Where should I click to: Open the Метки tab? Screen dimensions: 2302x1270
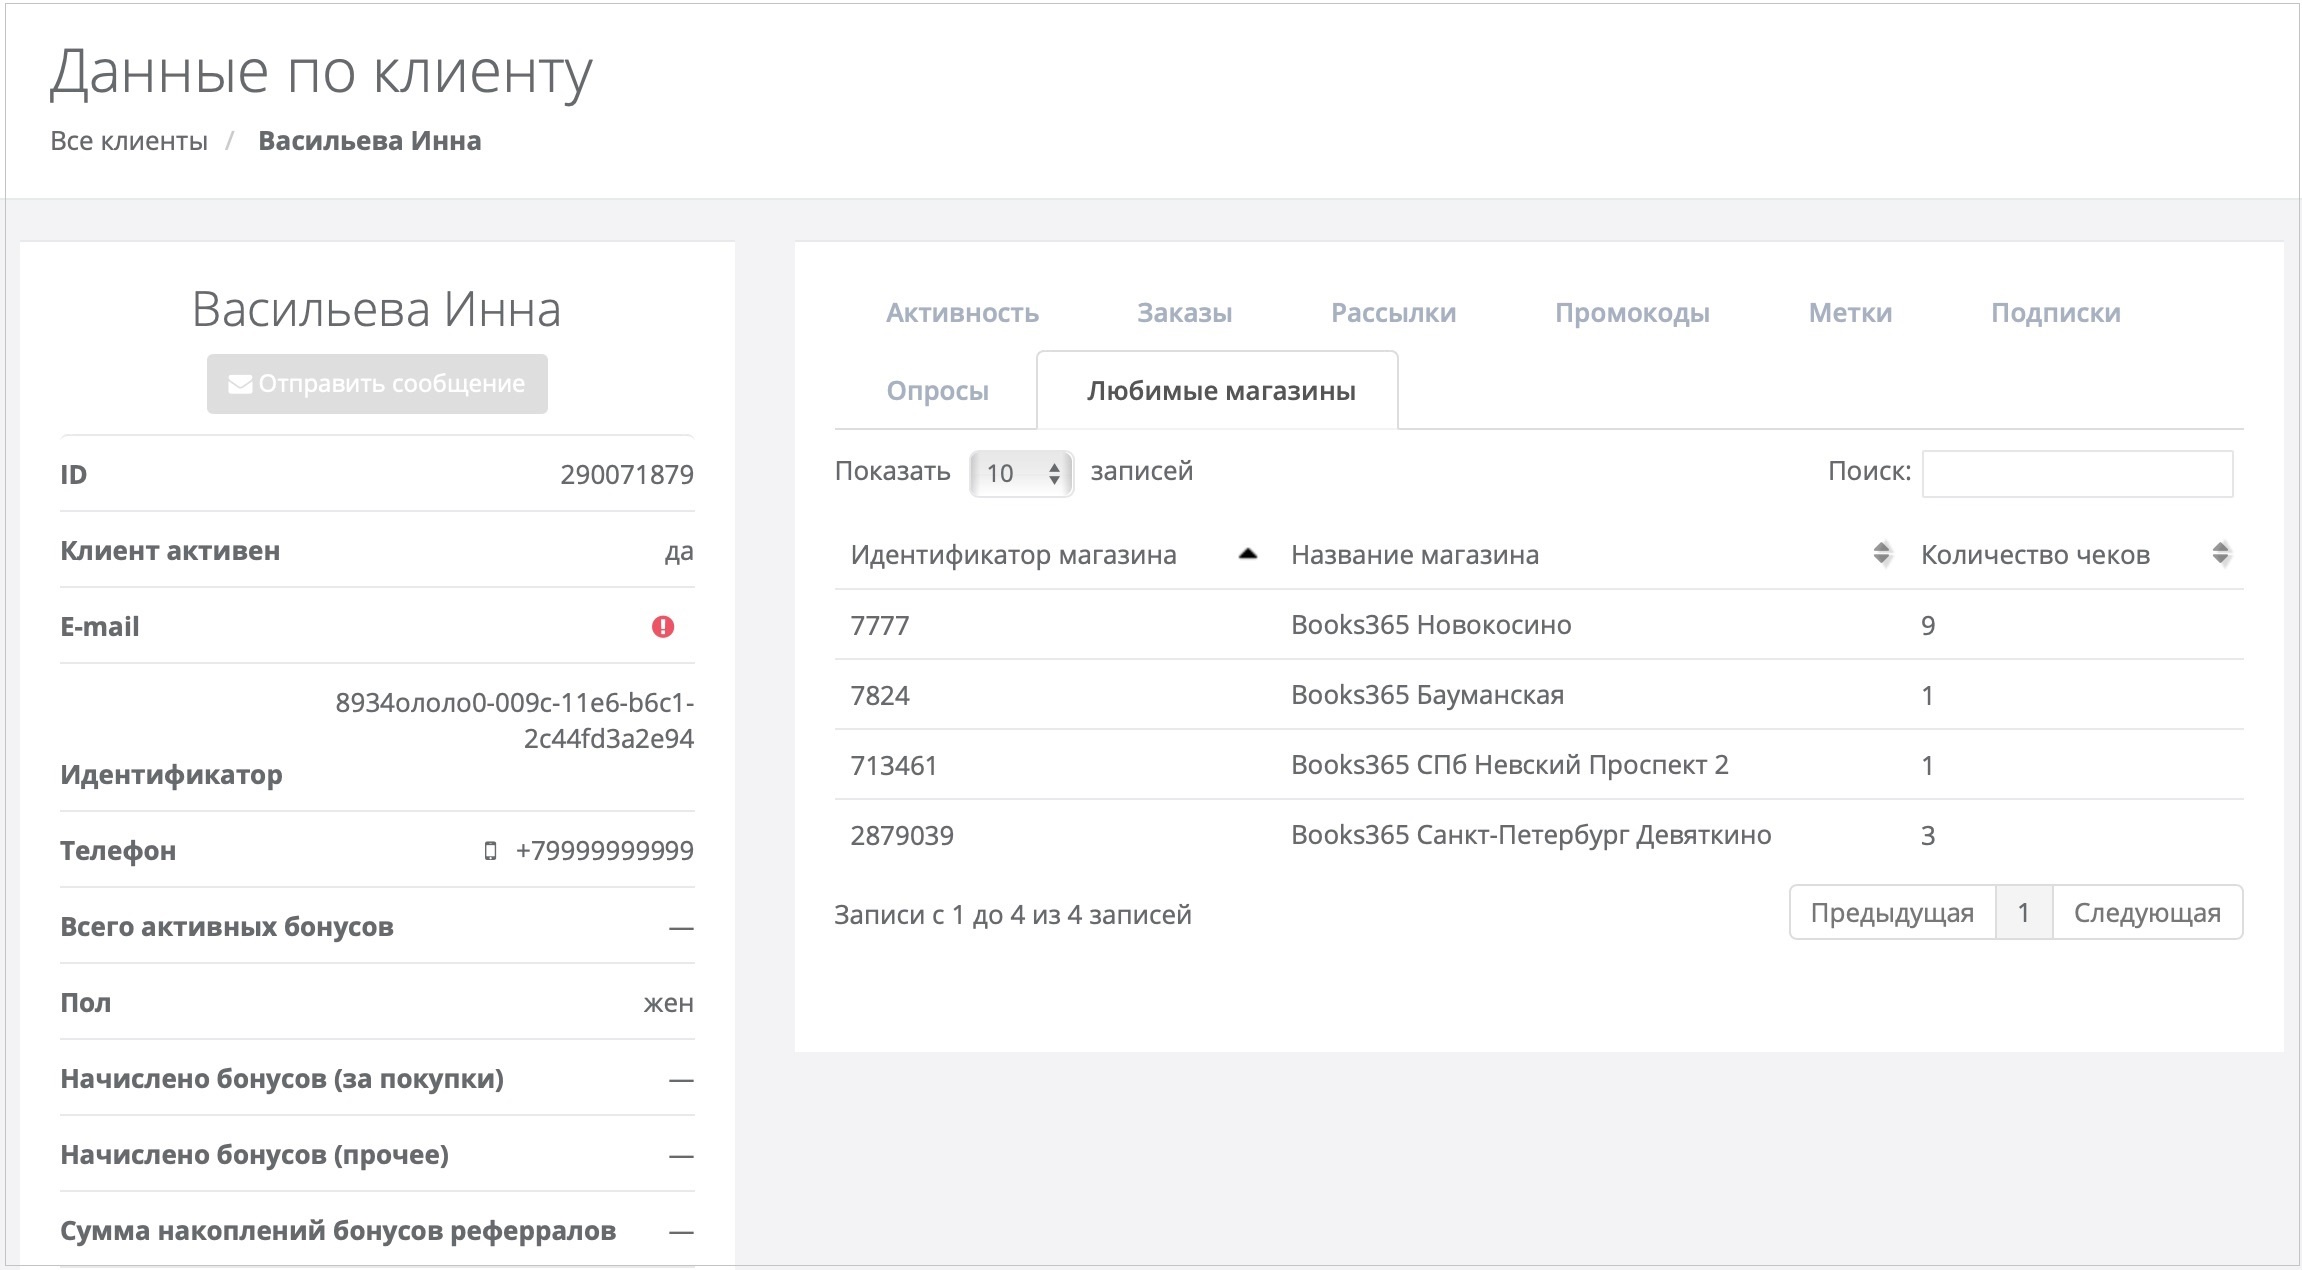pyautogui.click(x=1850, y=313)
